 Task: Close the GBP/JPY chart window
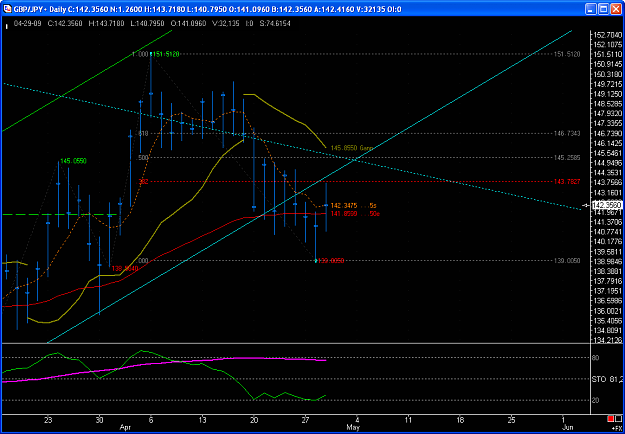615,9
